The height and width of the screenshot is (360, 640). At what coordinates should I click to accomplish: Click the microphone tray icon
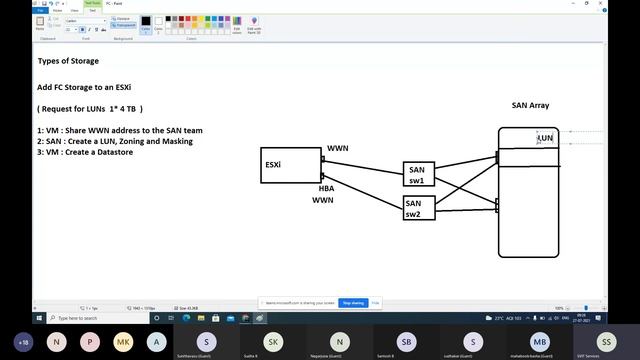[535, 318]
